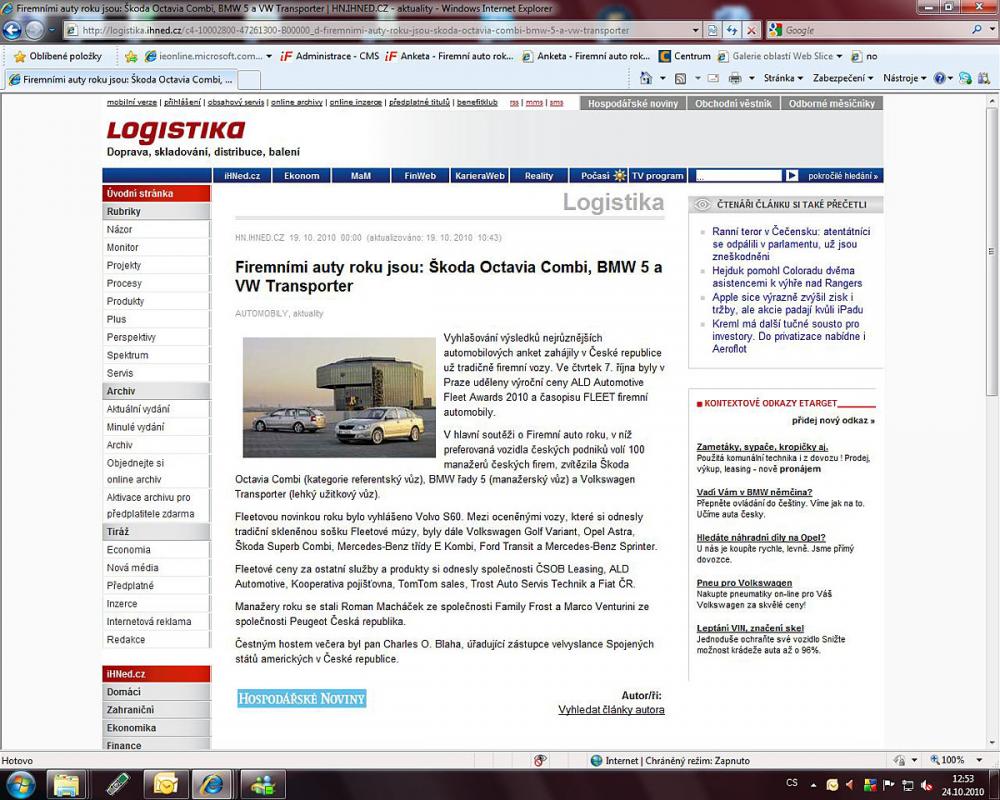Click the network icon in system tray

[x=908, y=785]
